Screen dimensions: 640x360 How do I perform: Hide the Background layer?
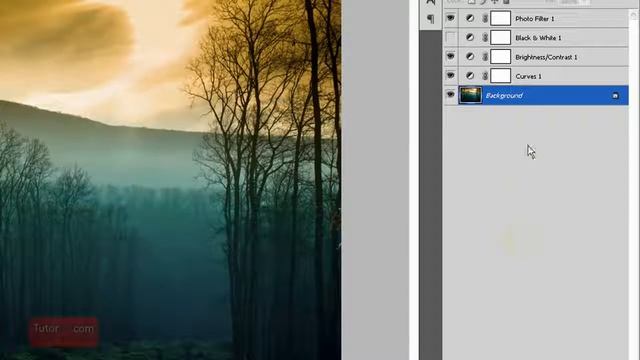(451, 95)
